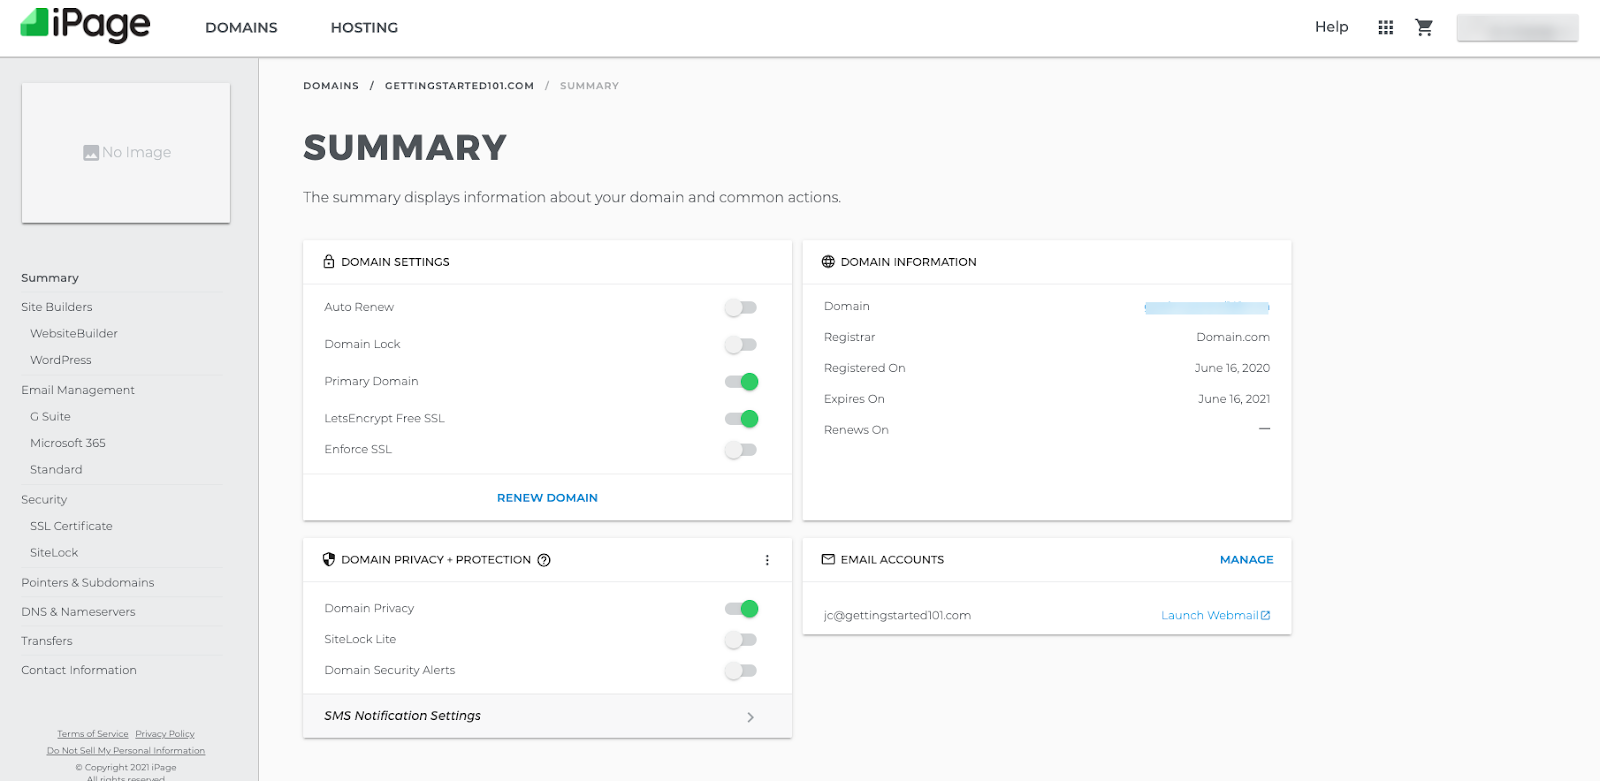Go to GETTINGSTARTED101.COM breadcrumb
The width and height of the screenshot is (1600, 781).
[459, 86]
